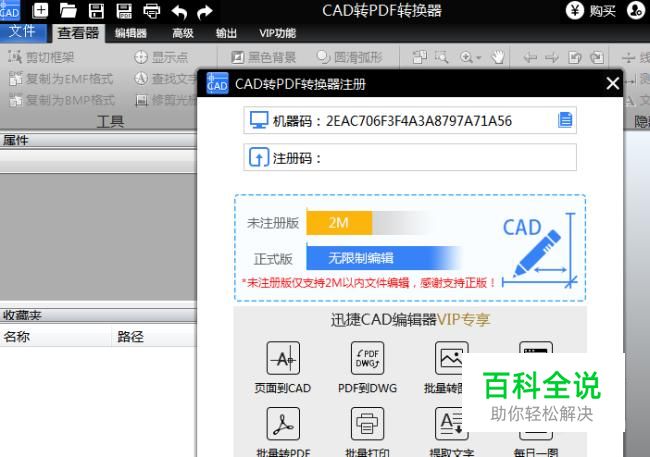Click the user account icon
The height and width of the screenshot is (457, 650).
tap(635, 10)
